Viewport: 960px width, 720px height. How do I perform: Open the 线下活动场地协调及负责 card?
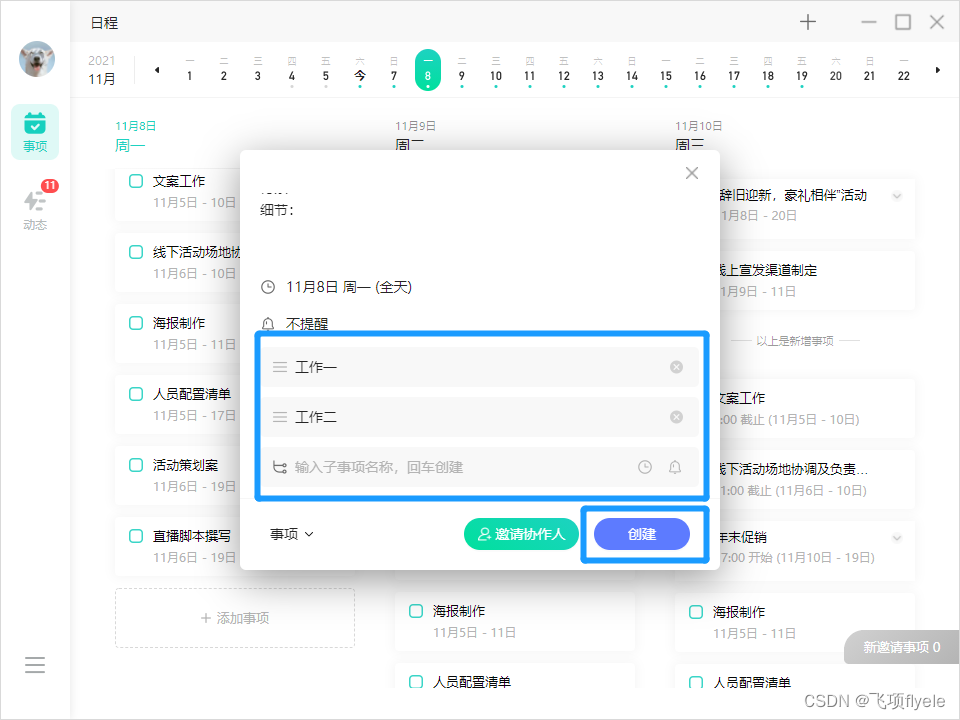tap(817, 479)
